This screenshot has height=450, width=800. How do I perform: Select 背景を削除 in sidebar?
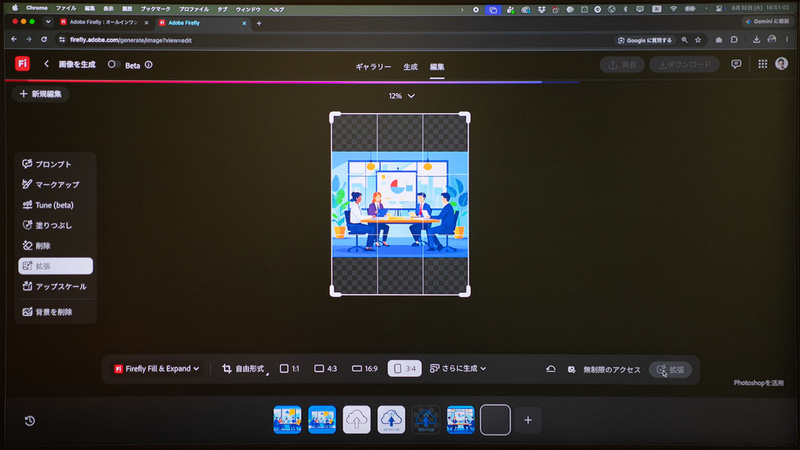[x=55, y=312]
